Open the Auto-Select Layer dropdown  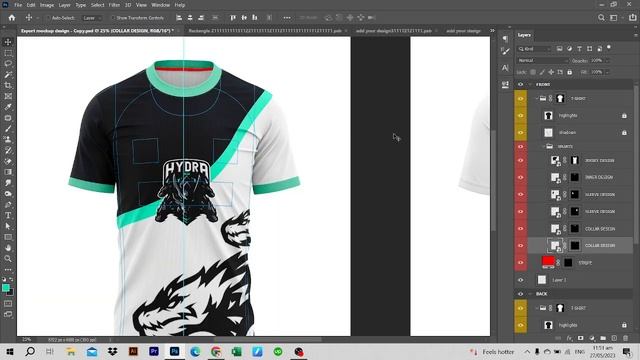(92, 18)
